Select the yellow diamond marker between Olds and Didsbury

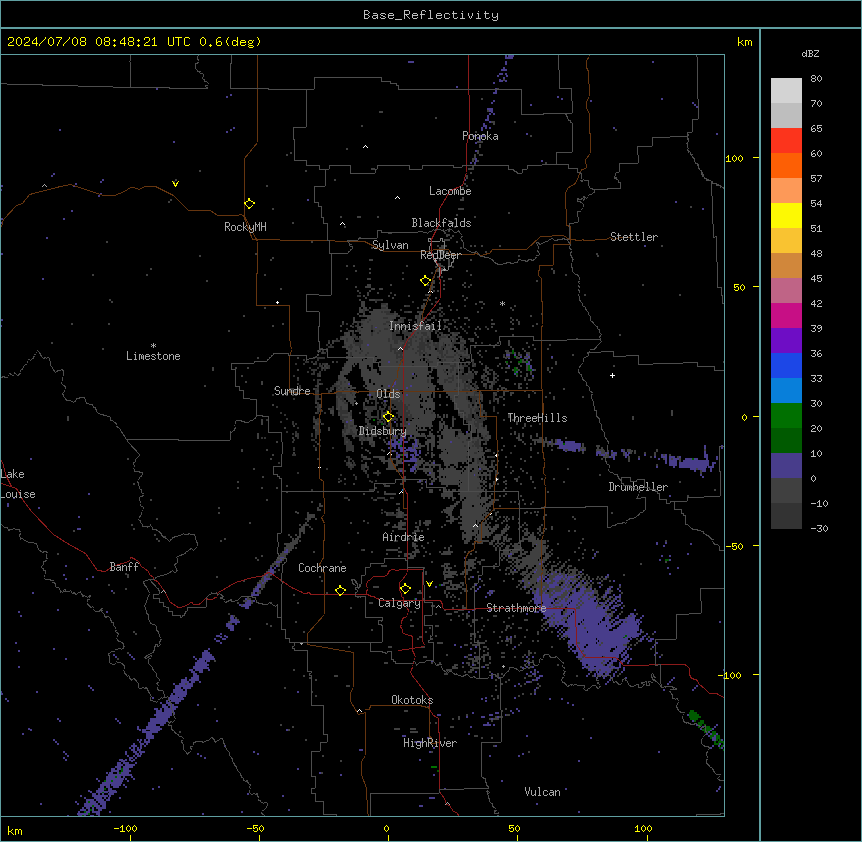click(388, 416)
